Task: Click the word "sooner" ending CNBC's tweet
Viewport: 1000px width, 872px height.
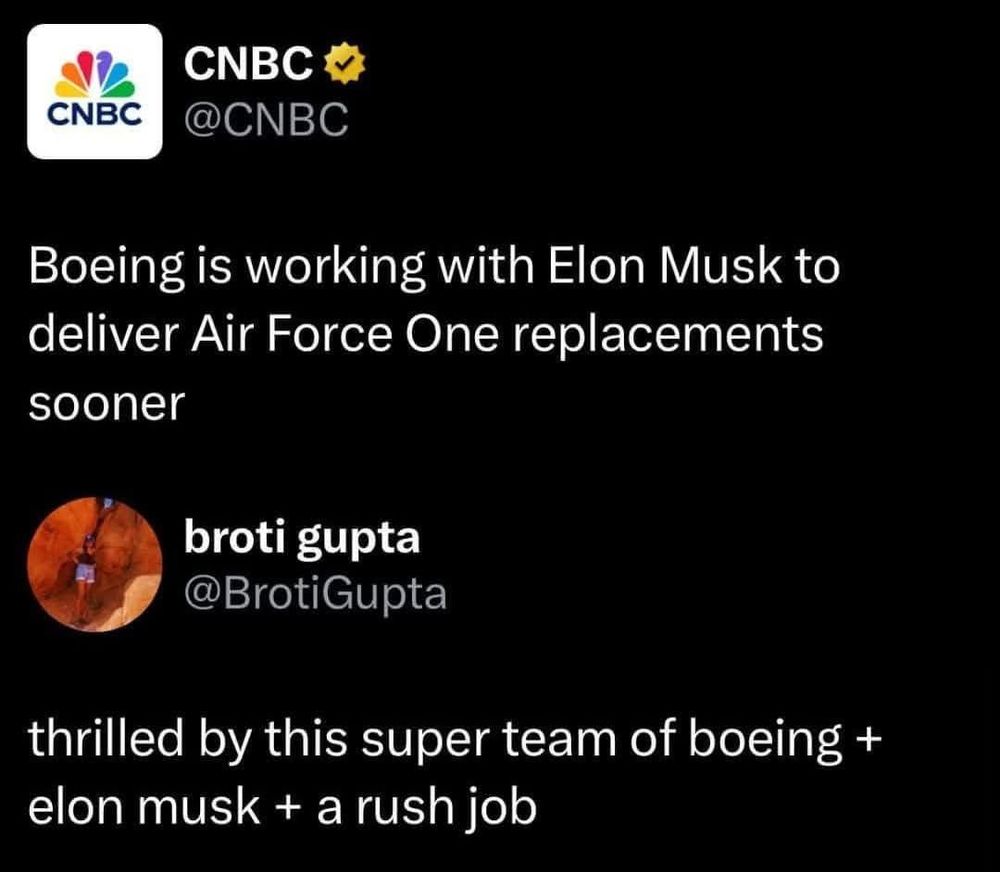Action: (107, 405)
